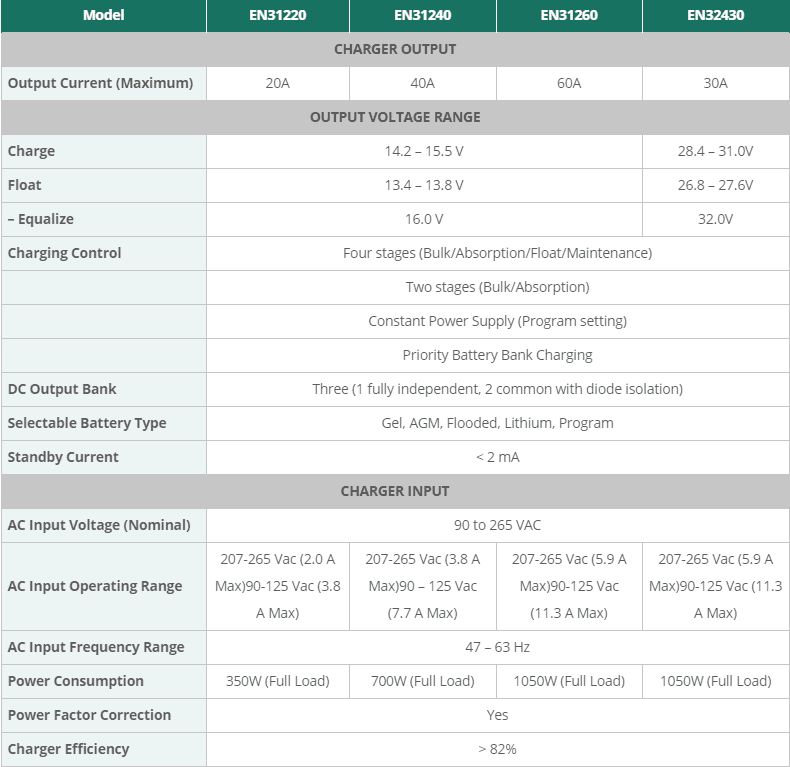Click the Standby Current value < 2 mA
Screen dimensions: 790x767
coord(497,457)
